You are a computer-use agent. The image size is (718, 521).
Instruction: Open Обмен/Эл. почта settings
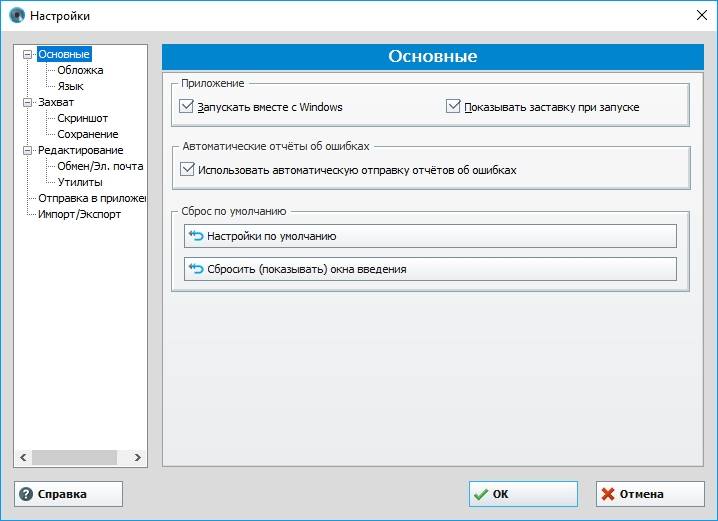coord(100,166)
